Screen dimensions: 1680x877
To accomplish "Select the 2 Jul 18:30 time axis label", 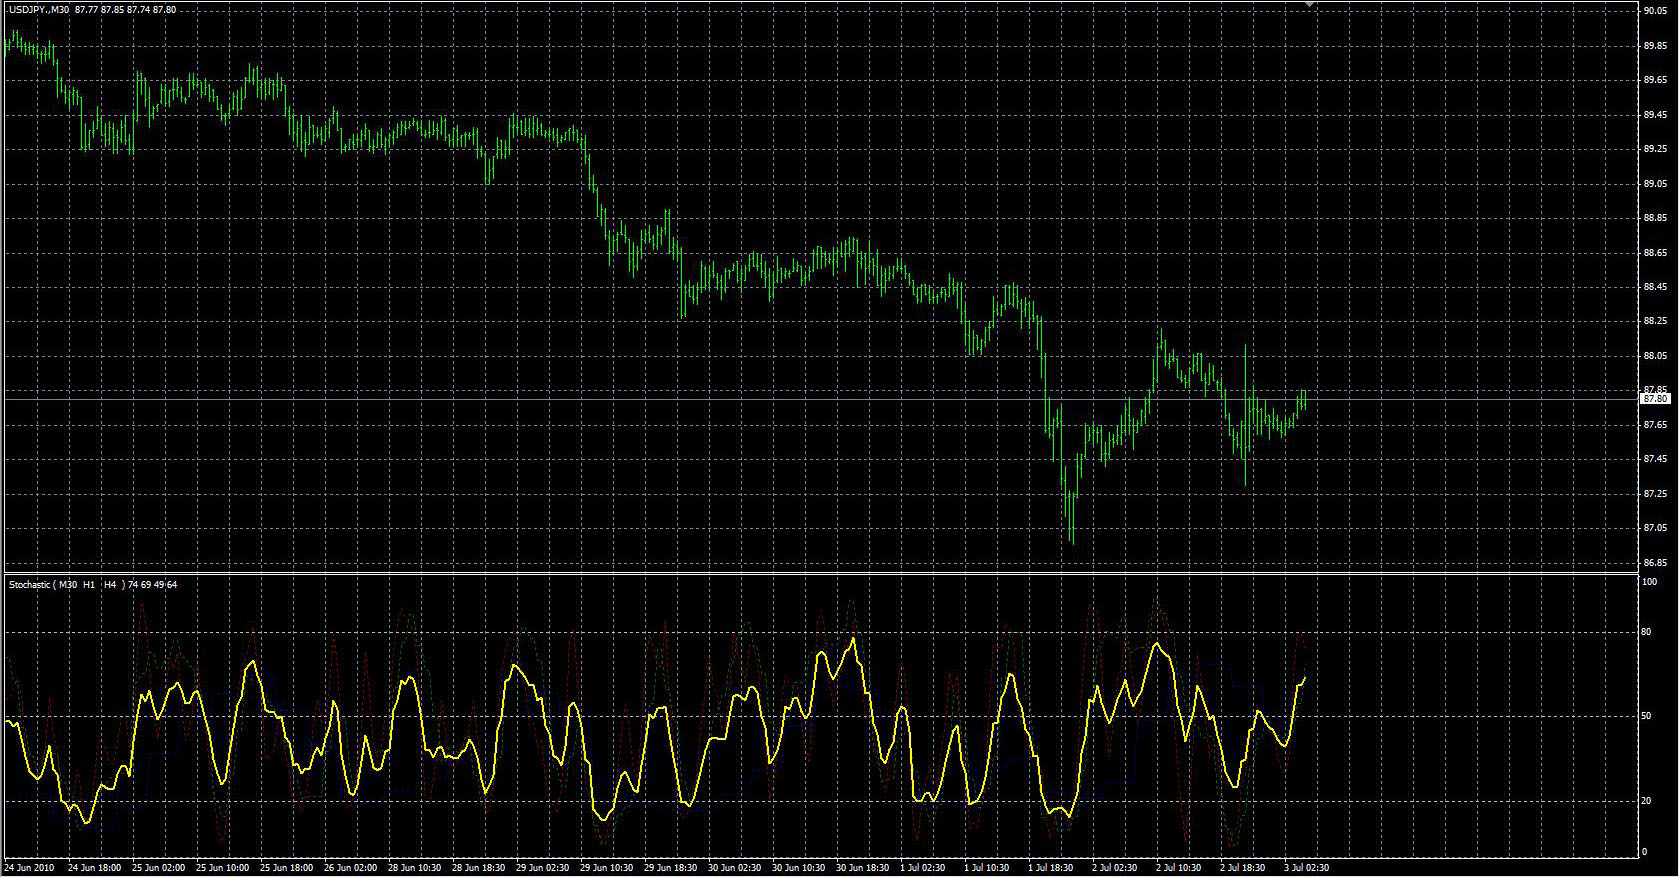I will [1243, 868].
